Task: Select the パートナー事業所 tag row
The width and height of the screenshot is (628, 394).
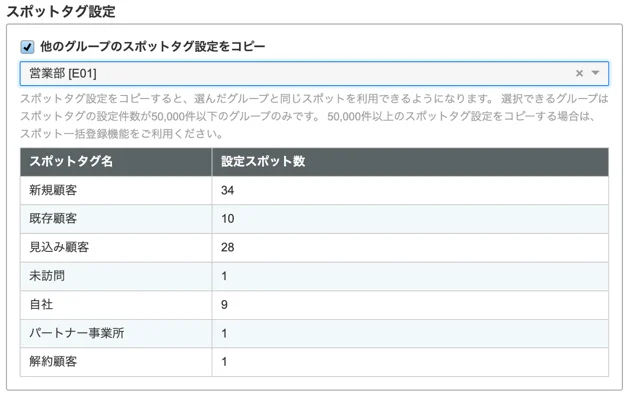Action: [x=314, y=333]
